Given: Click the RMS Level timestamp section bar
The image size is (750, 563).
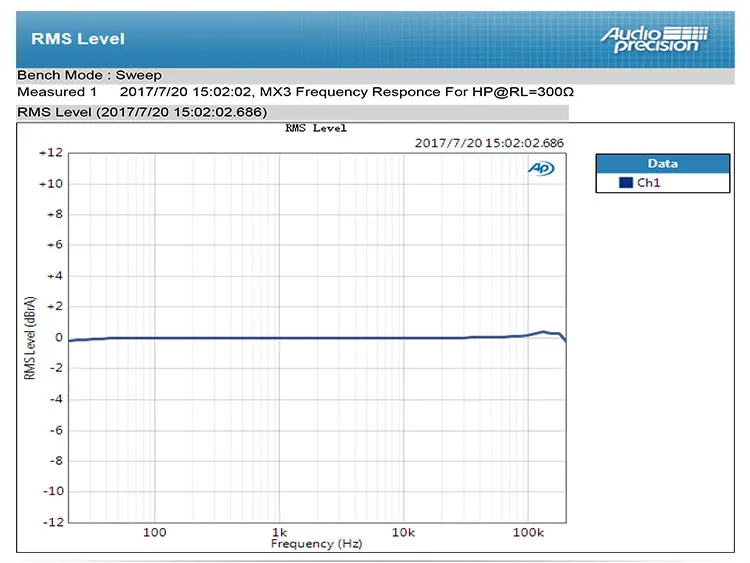Looking at the screenshot, I should pyautogui.click(x=292, y=112).
